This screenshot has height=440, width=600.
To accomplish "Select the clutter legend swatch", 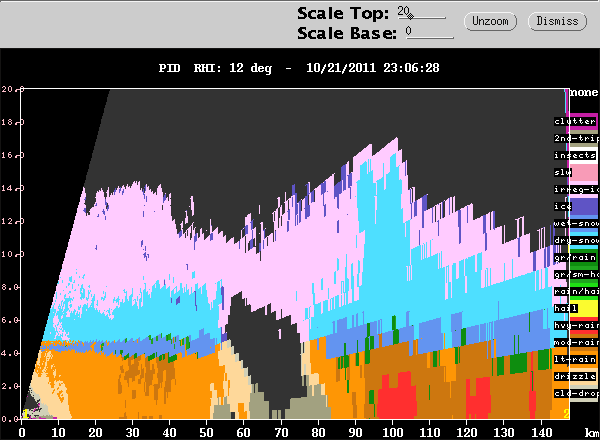I will coord(582,122).
